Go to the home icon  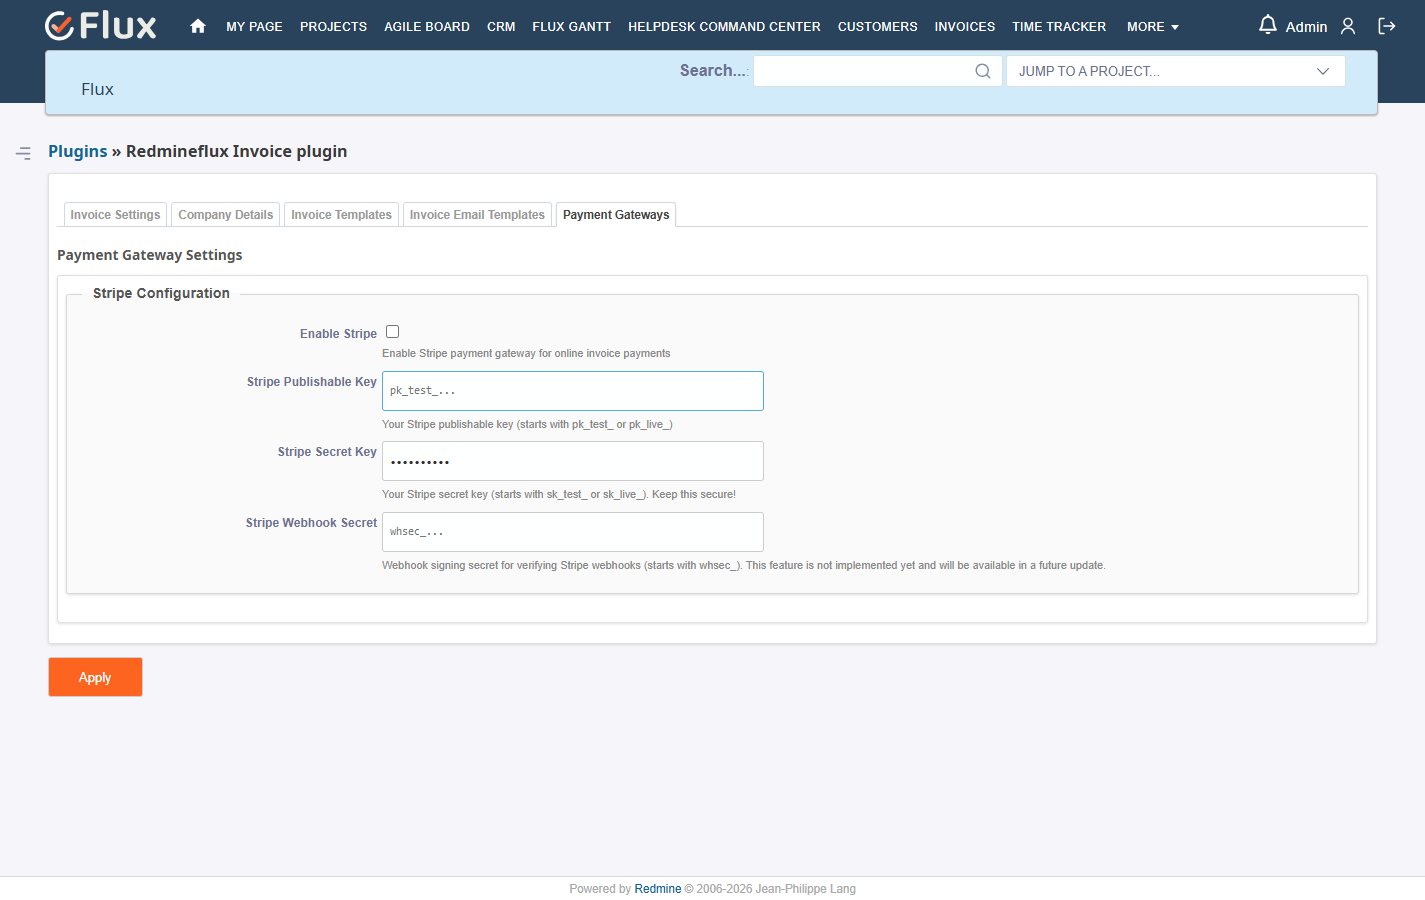198,26
